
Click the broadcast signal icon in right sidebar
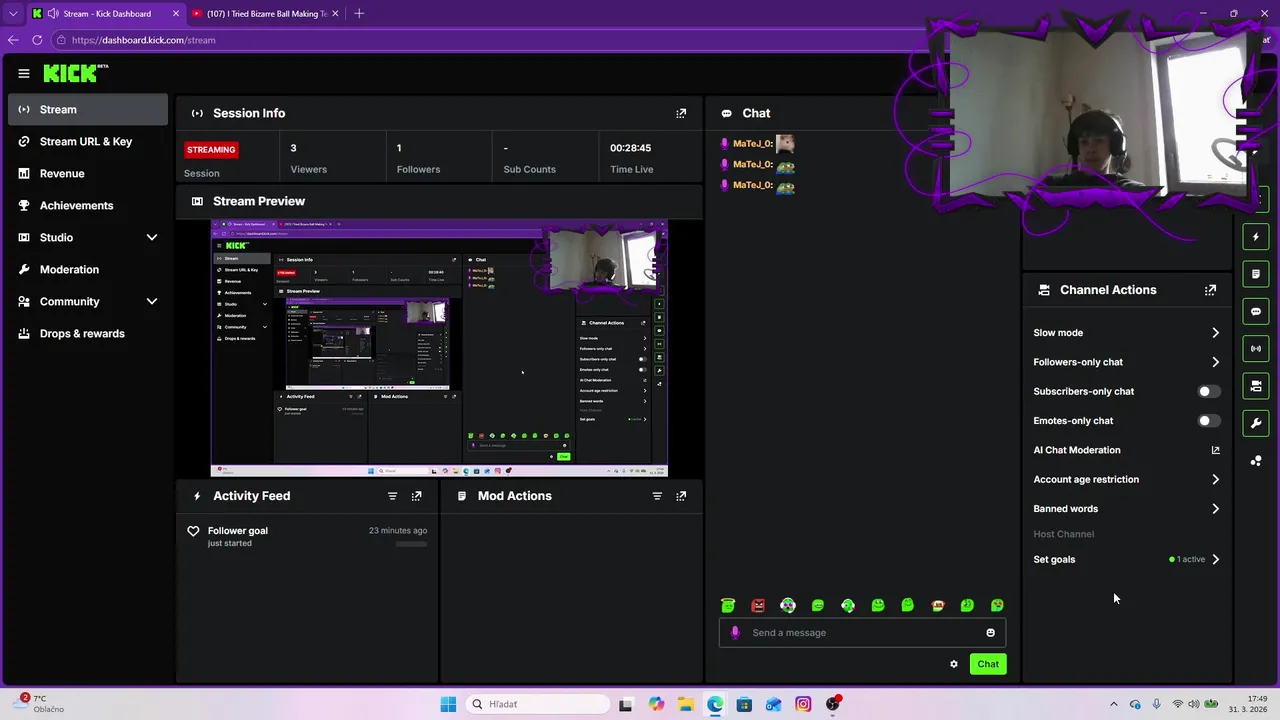coord(1256,348)
